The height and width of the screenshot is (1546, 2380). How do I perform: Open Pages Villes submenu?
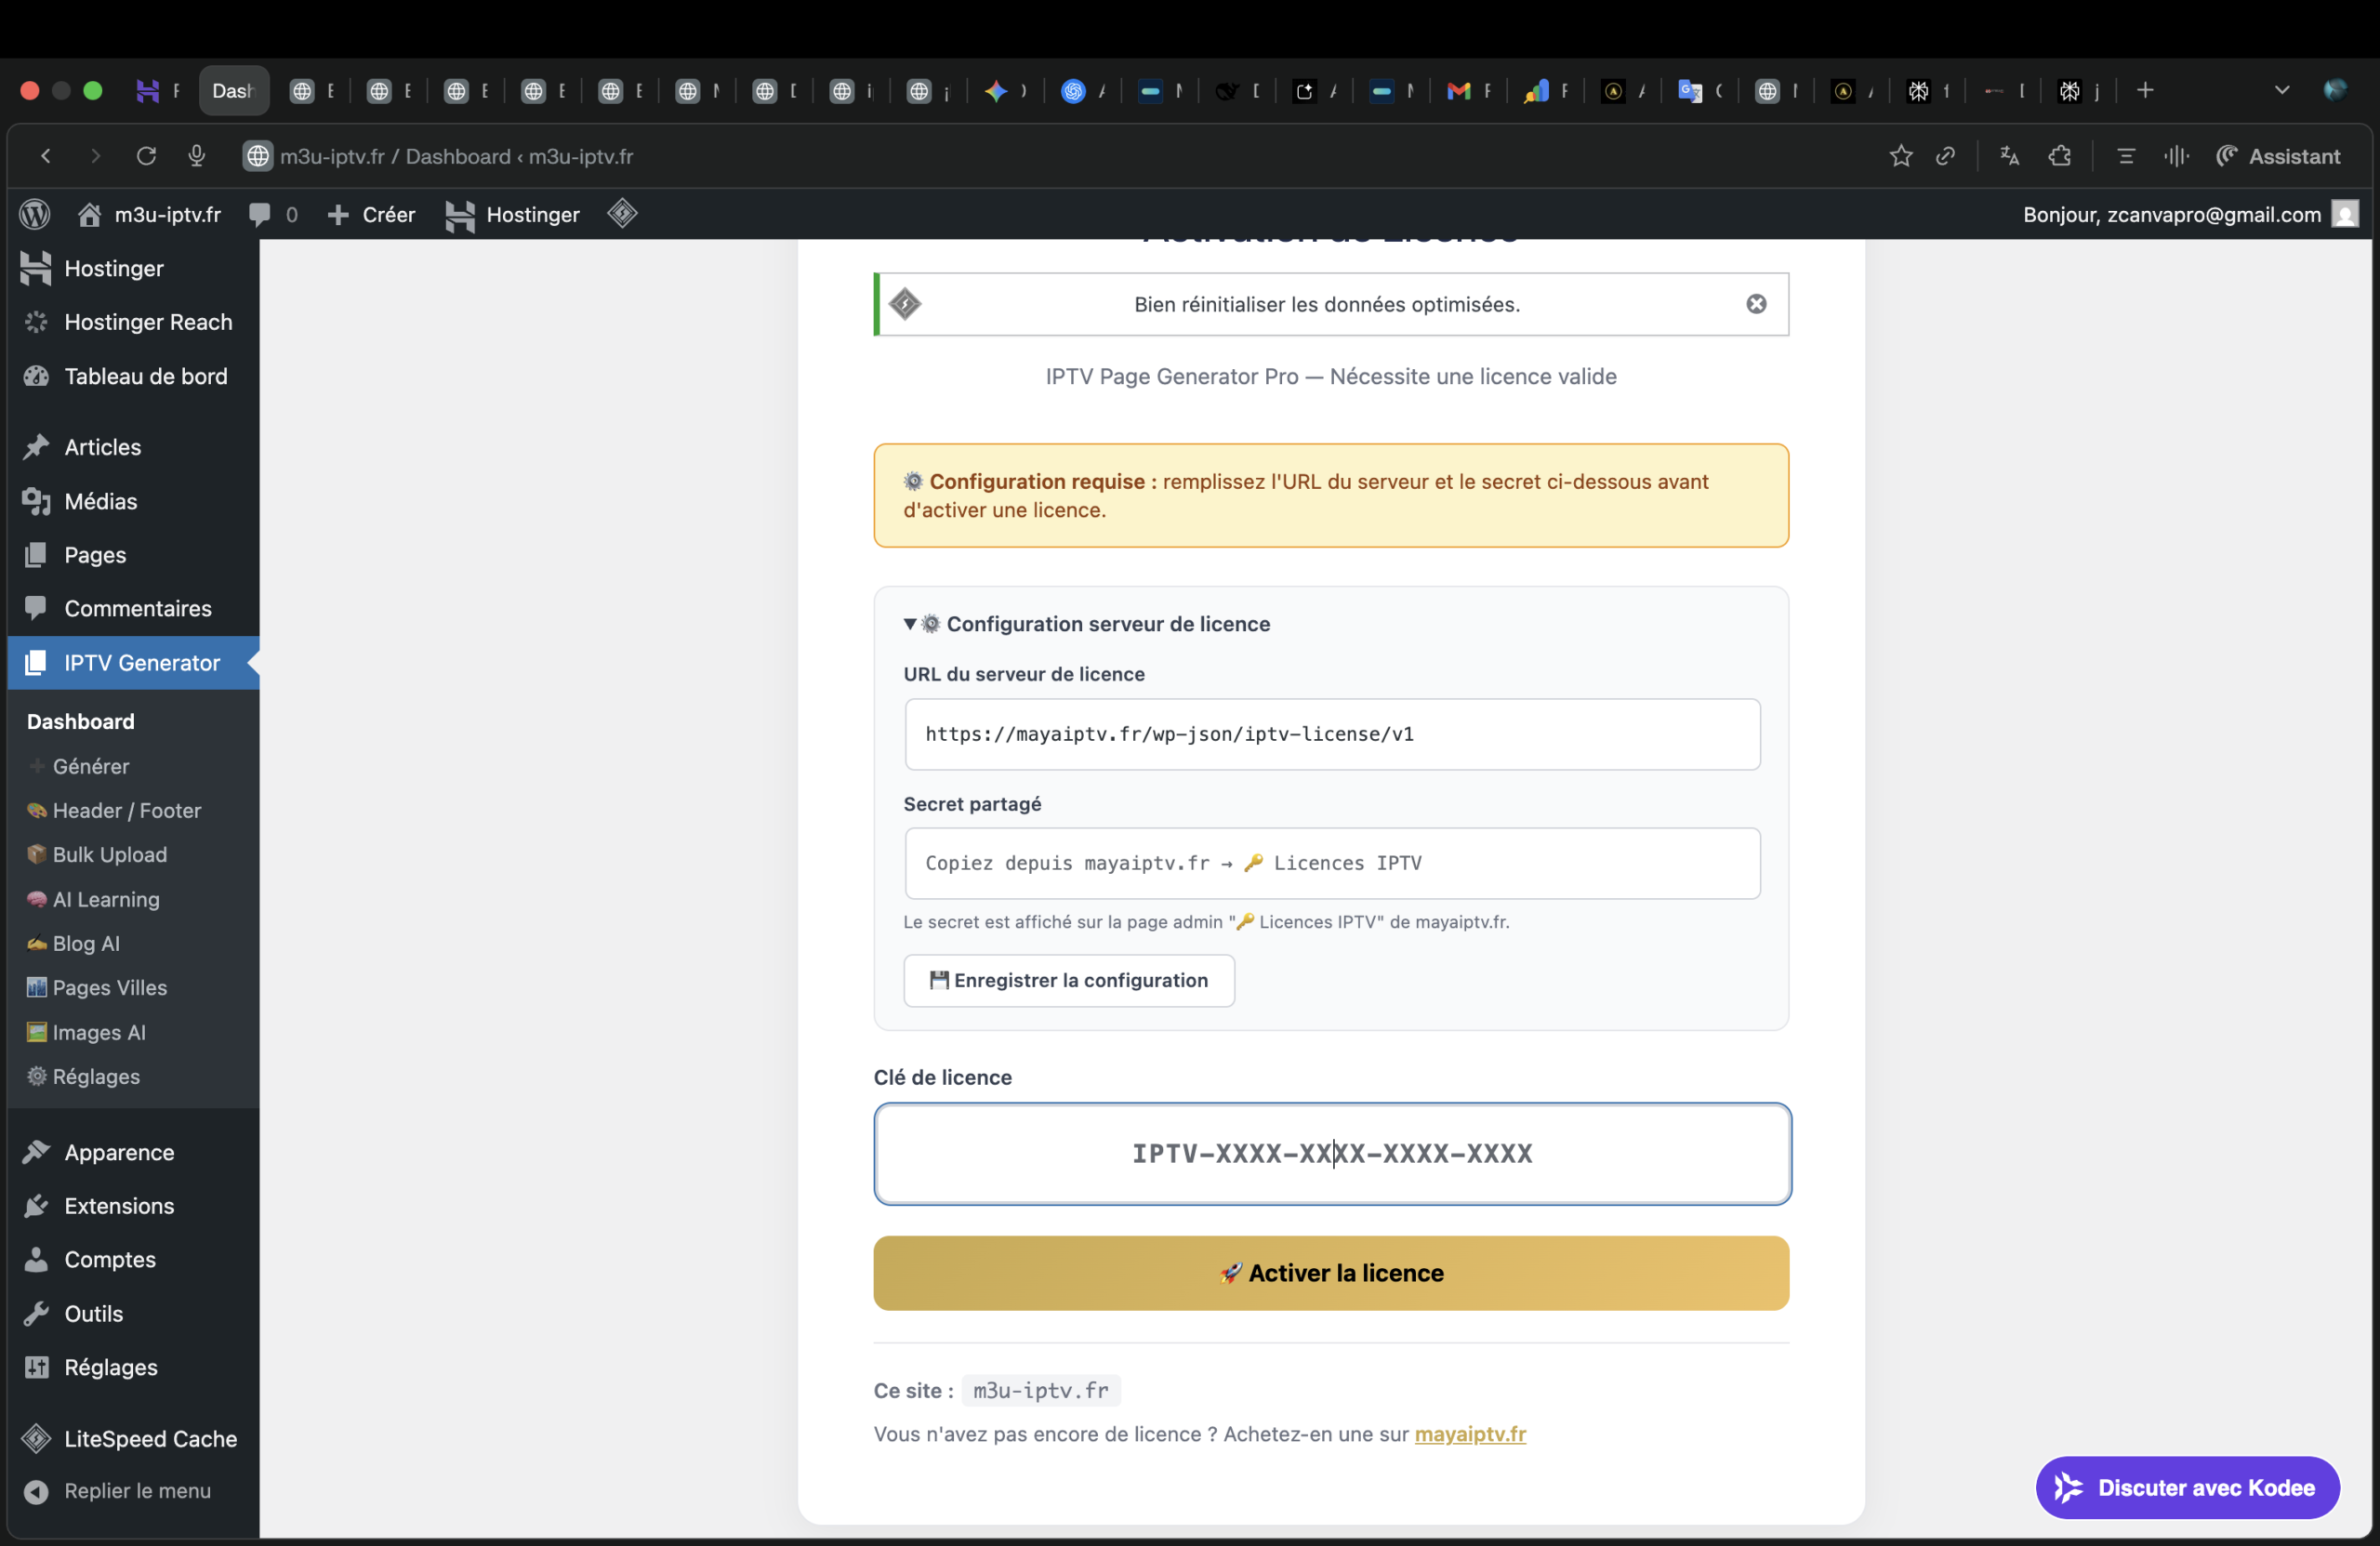[x=109, y=987]
